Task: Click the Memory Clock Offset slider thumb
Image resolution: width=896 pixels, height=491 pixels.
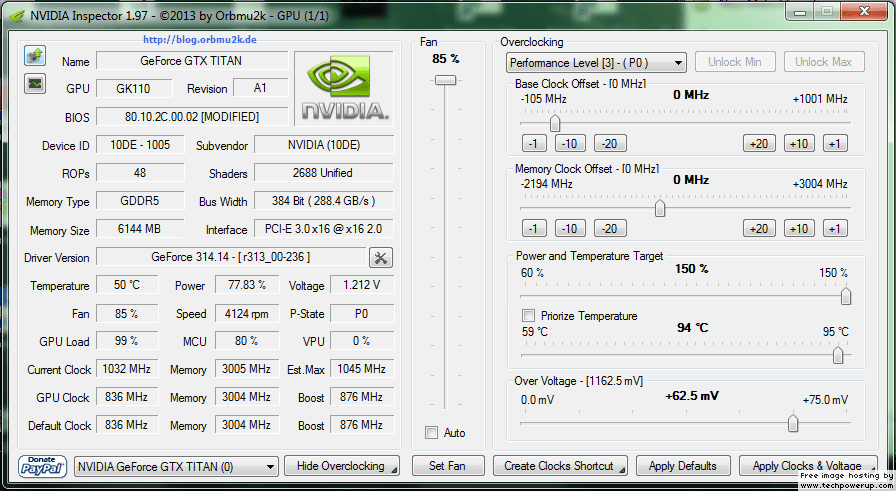Action: pyautogui.click(x=660, y=208)
